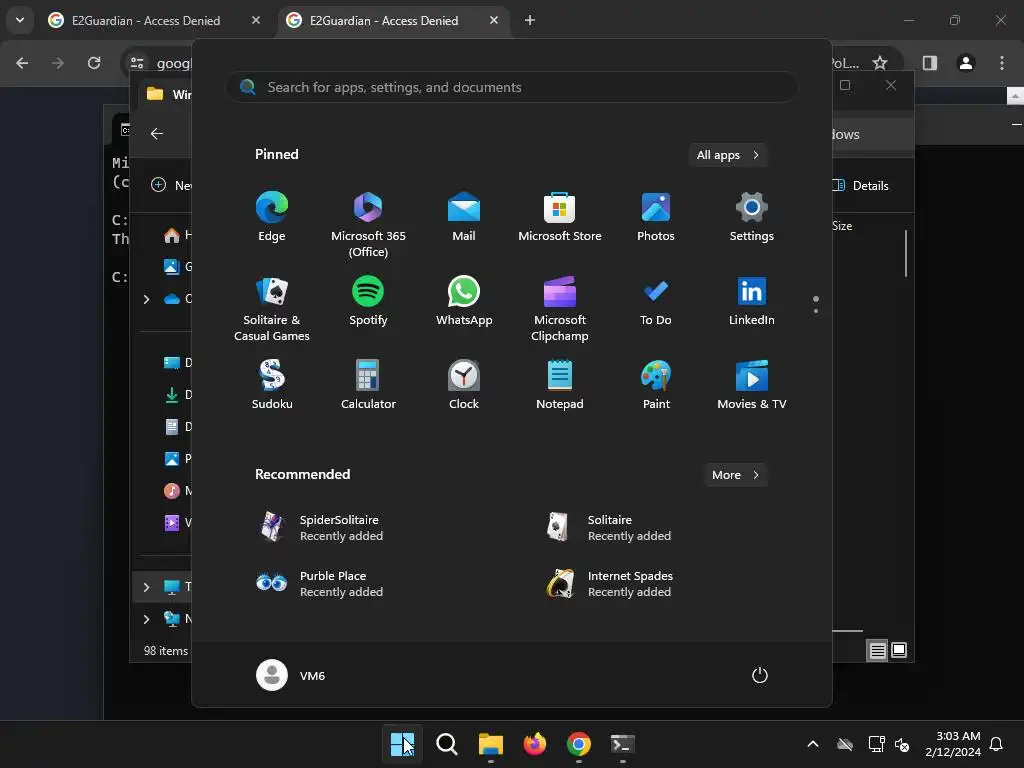Open Calculator
Image resolution: width=1024 pixels, height=768 pixels.
(x=368, y=385)
